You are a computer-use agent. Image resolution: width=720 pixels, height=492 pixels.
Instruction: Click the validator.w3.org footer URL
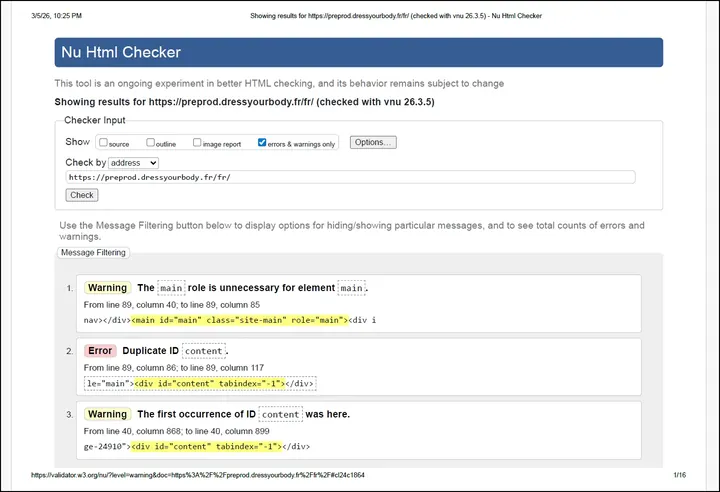pos(198,475)
